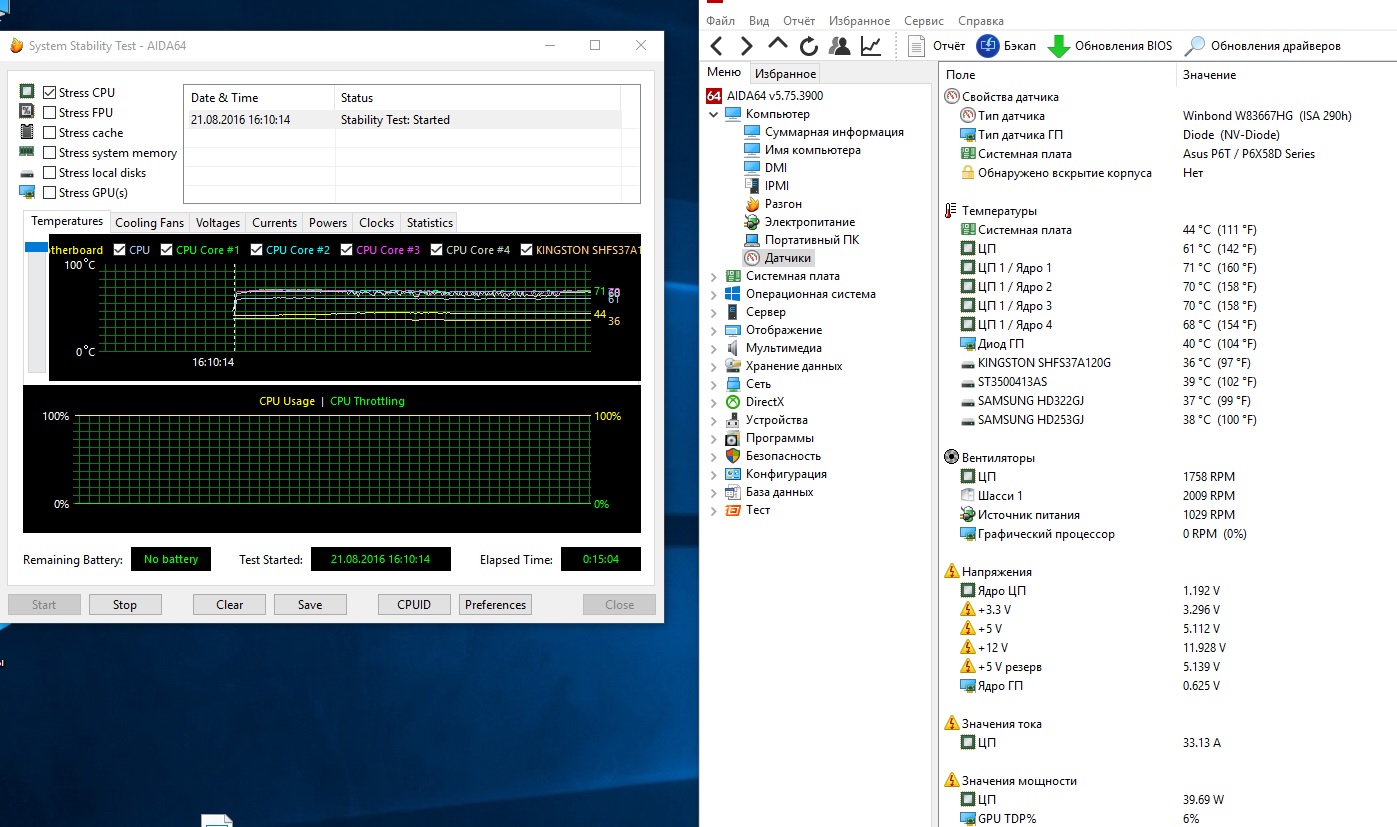The image size is (1397, 827).
Task: Click the forward arrow in AIDA64 toolbar
Action: point(746,46)
